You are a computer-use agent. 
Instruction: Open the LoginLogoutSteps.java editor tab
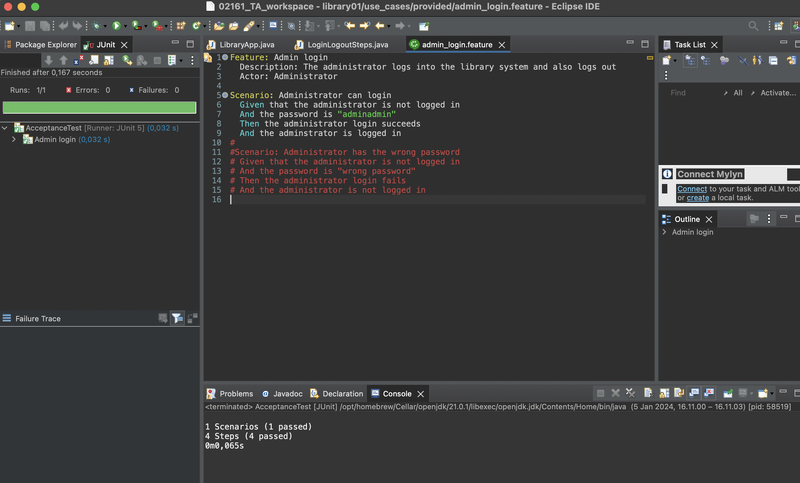(x=342, y=44)
